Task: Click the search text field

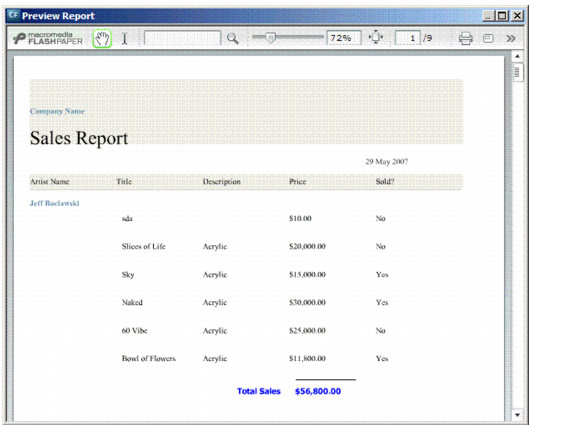Action: pos(183,38)
